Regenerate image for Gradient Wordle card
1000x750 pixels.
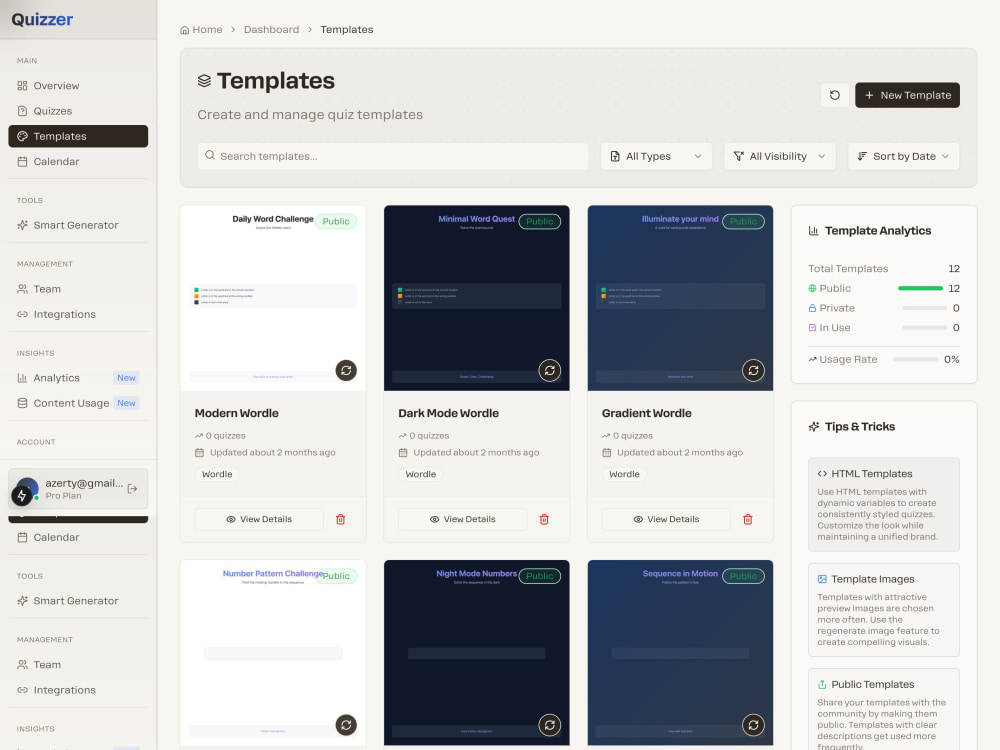coord(753,371)
